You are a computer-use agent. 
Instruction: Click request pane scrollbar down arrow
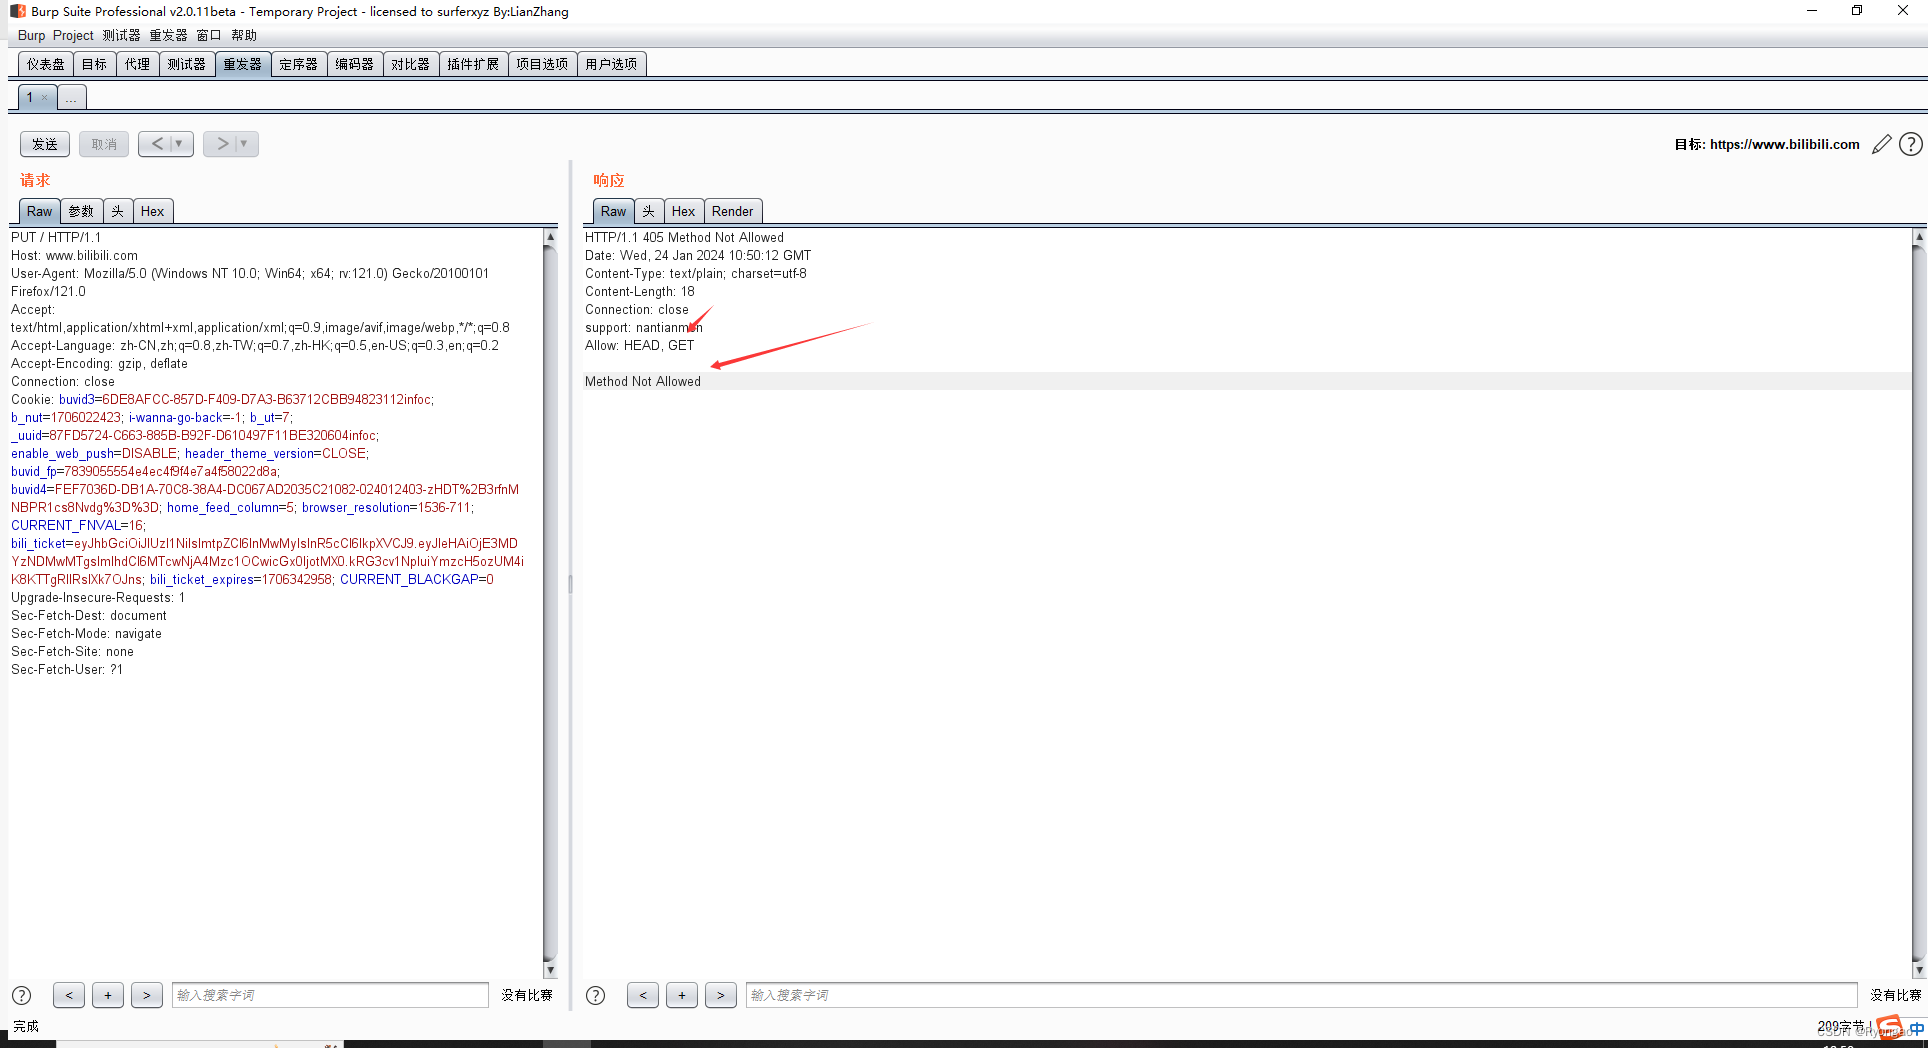pyautogui.click(x=550, y=970)
